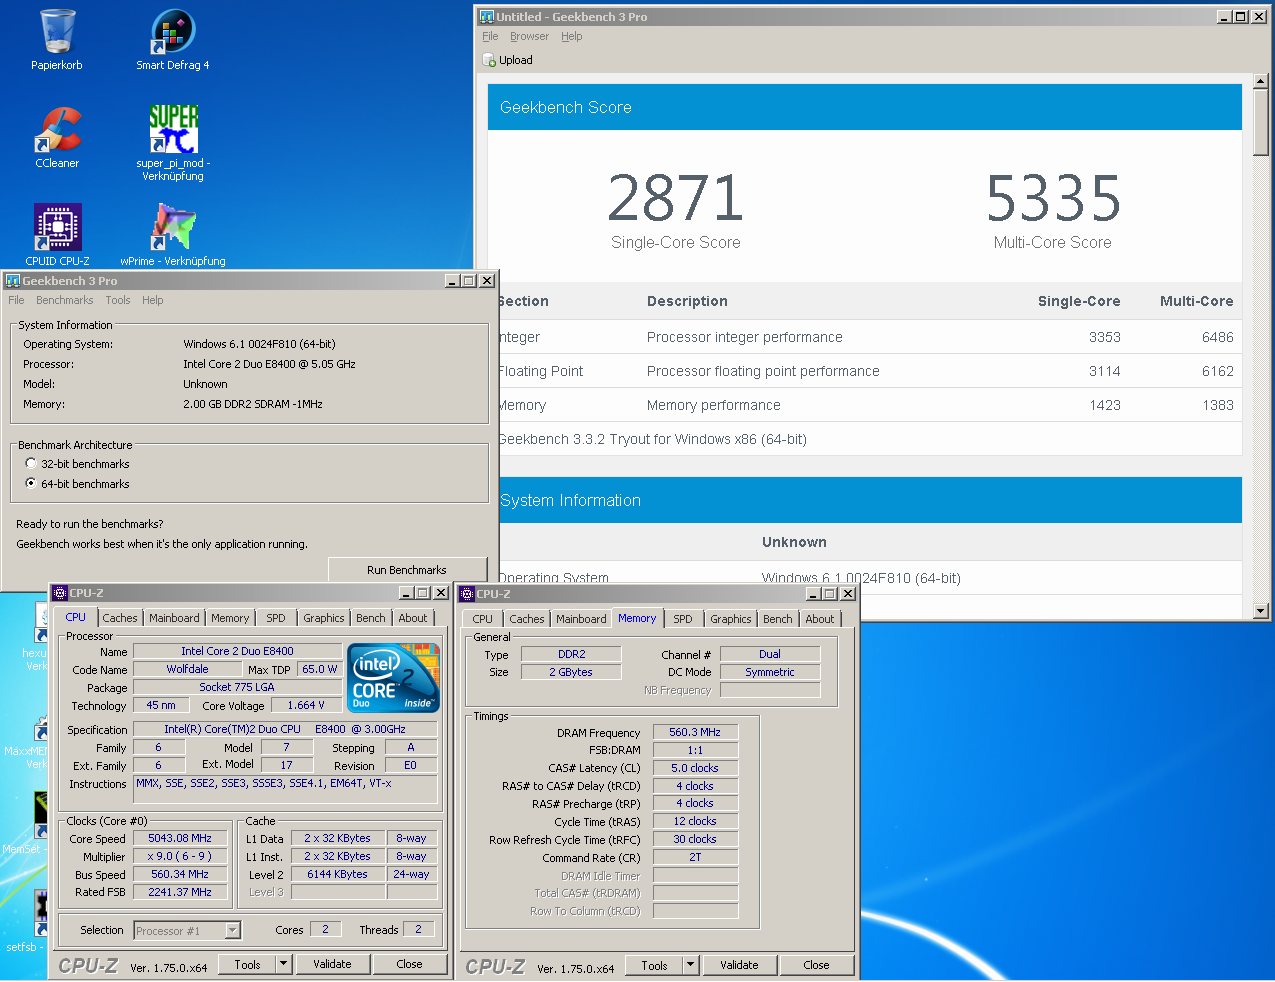
Task: Open the Benchmarks menu in Geekbench 3 Pro
Action: pyautogui.click(x=64, y=300)
